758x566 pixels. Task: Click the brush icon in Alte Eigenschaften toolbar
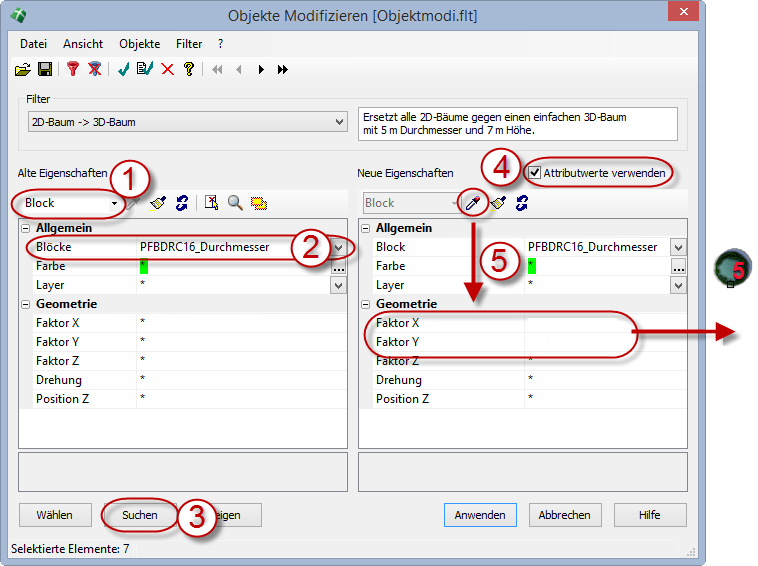158,203
